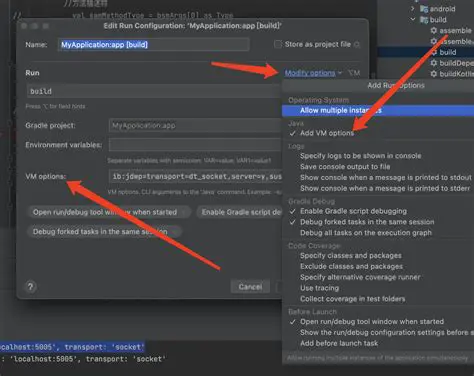This screenshot has width=474, height=376.
Task: Click the highlighted 'localhost:5005' console line
Action: click(72, 347)
